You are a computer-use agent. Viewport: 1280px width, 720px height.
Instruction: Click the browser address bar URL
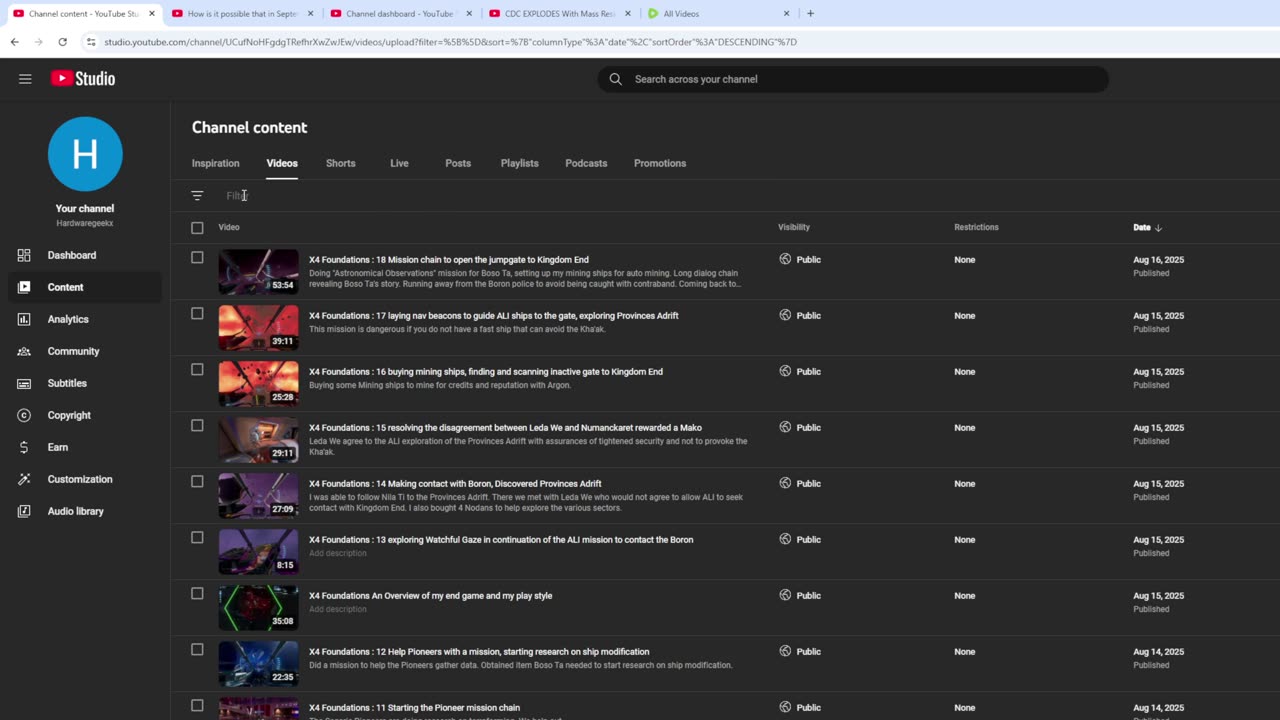pyautogui.click(x=451, y=42)
